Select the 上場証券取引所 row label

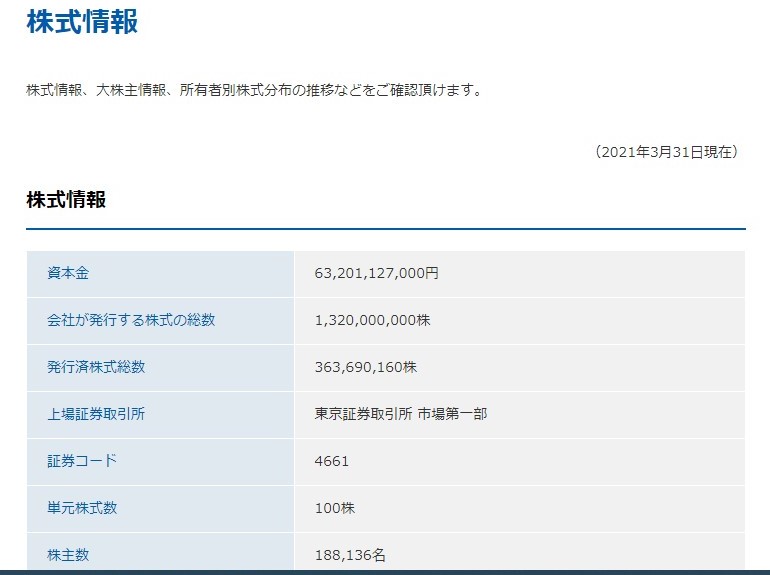96,413
